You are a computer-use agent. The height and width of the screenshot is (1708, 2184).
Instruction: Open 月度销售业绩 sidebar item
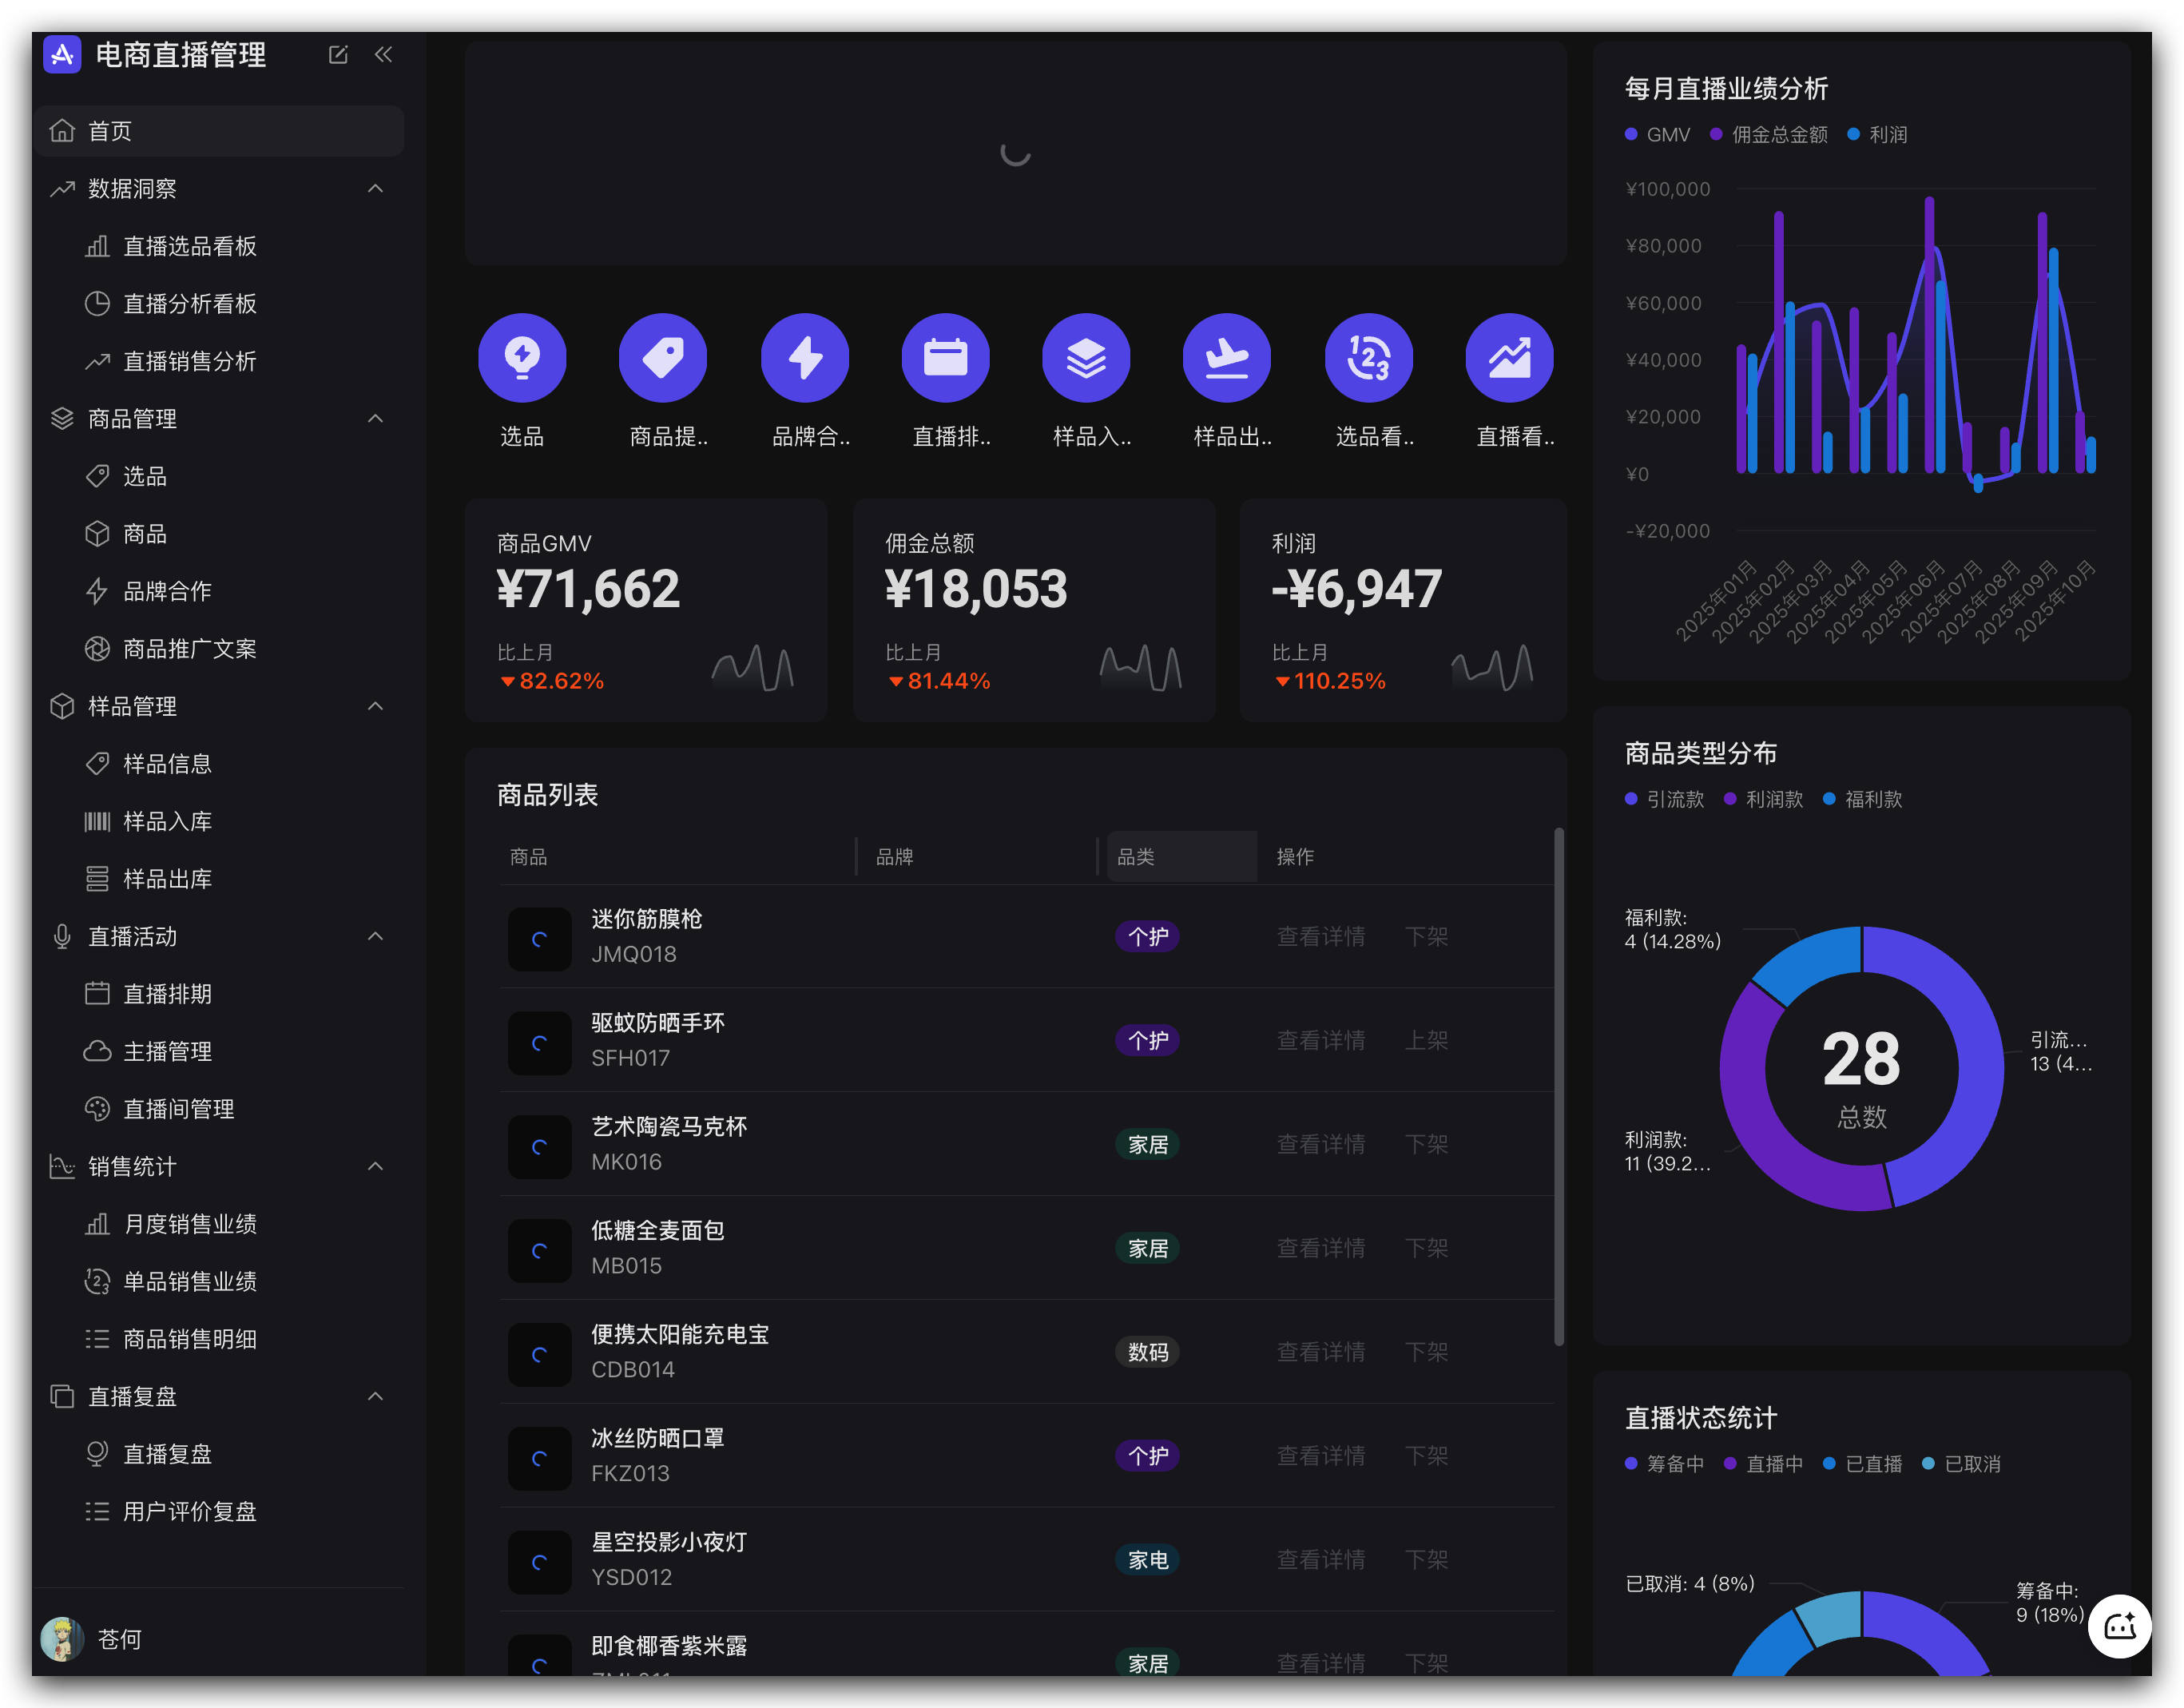click(x=189, y=1224)
